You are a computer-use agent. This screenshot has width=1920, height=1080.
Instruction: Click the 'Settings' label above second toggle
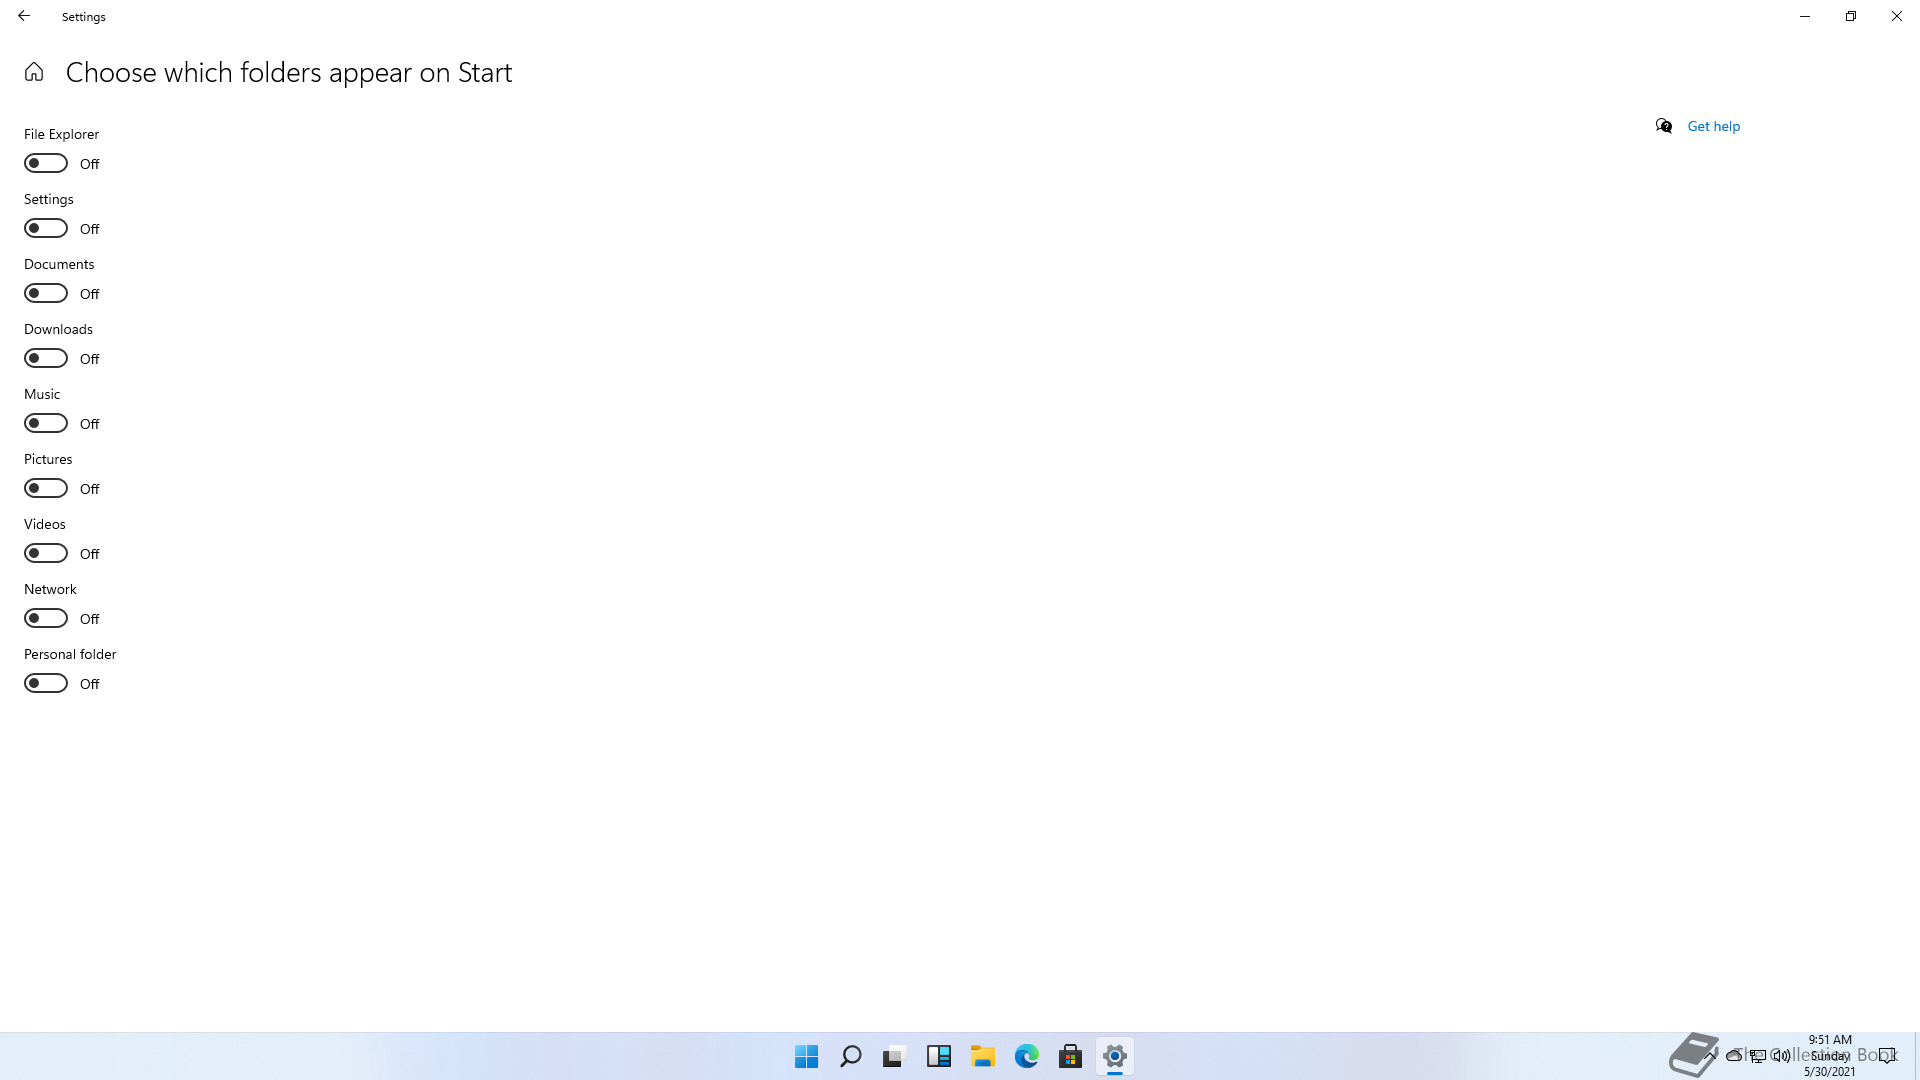point(49,199)
